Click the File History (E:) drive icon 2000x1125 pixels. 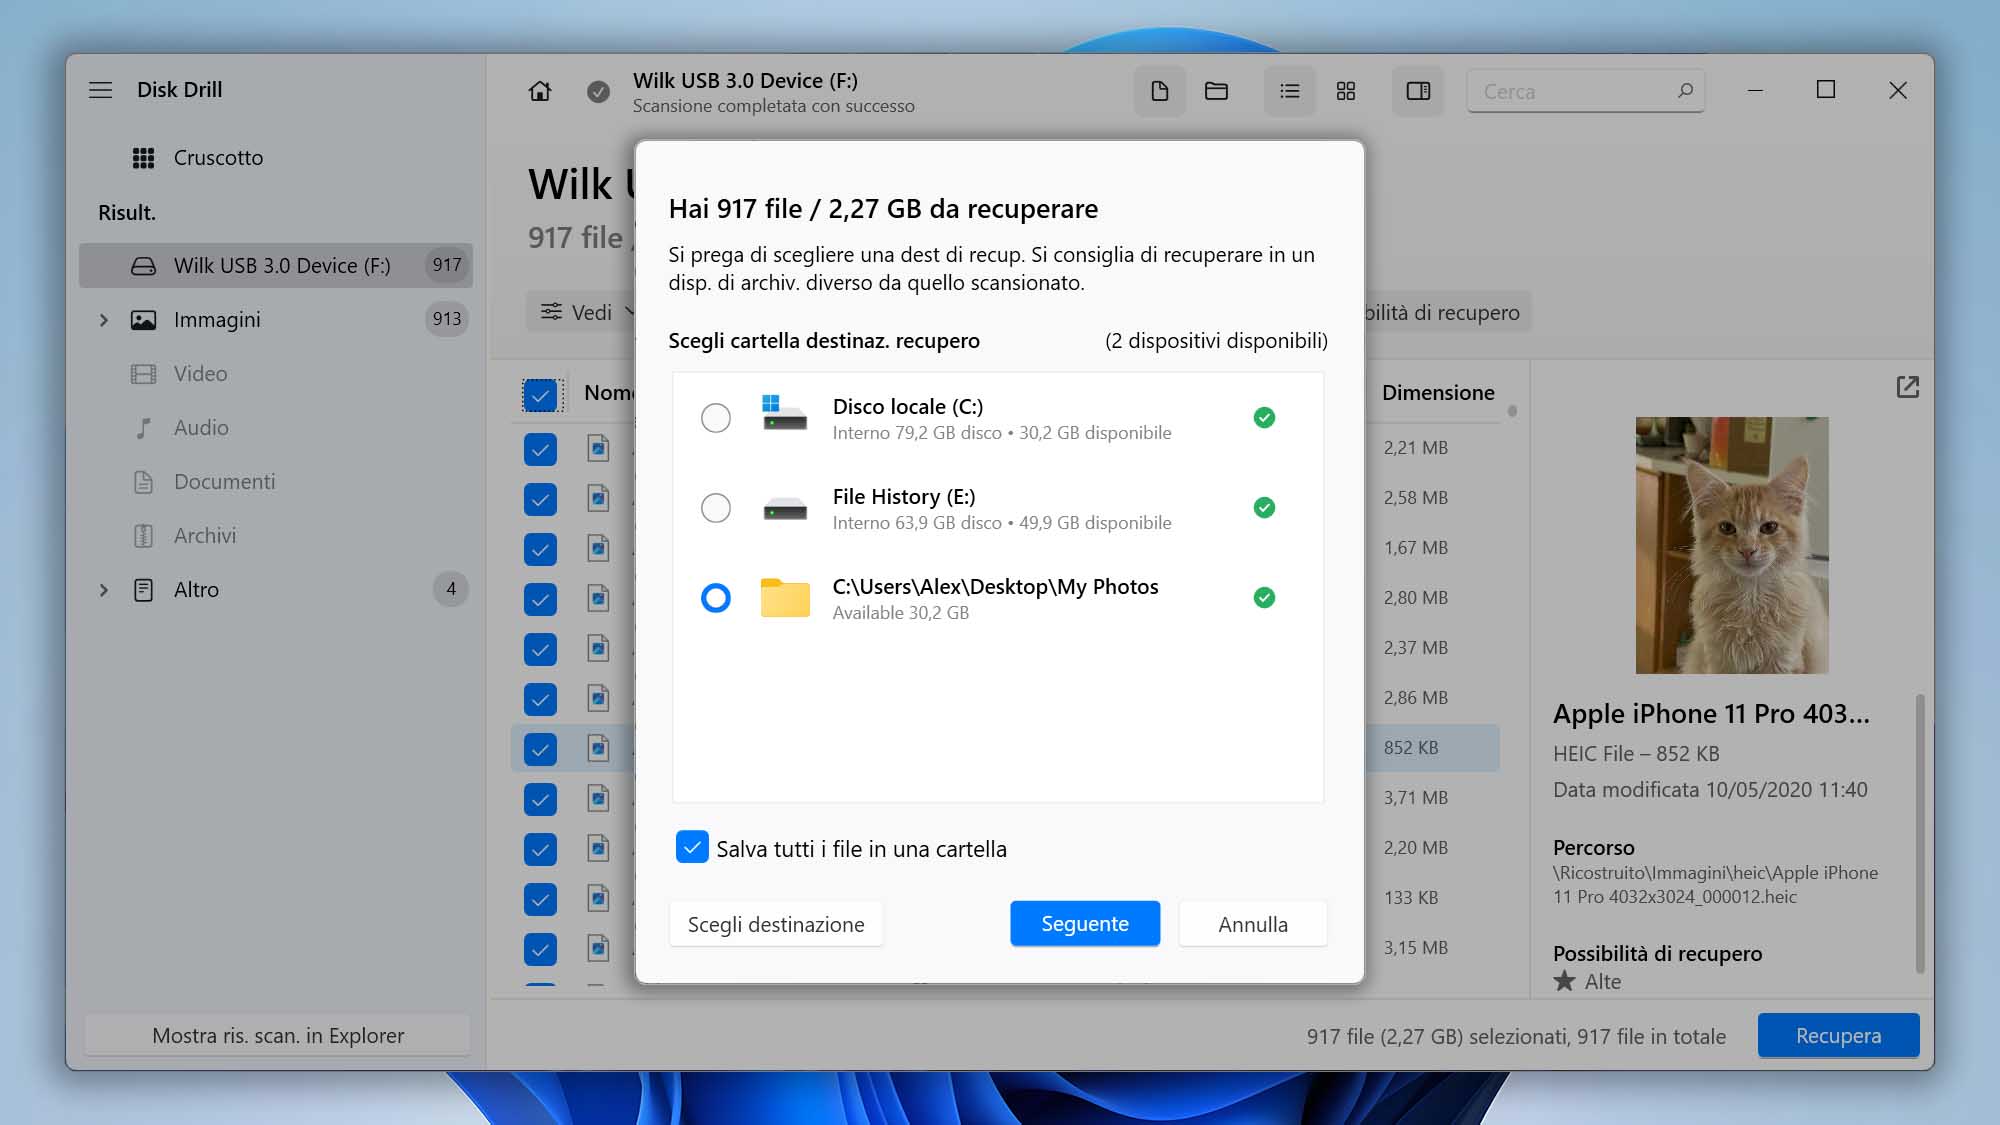tap(785, 509)
